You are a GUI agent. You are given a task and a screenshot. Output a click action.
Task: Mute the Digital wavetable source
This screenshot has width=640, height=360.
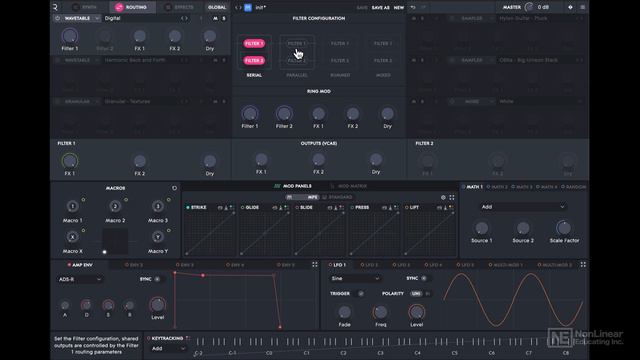pyautogui.click(x=215, y=18)
